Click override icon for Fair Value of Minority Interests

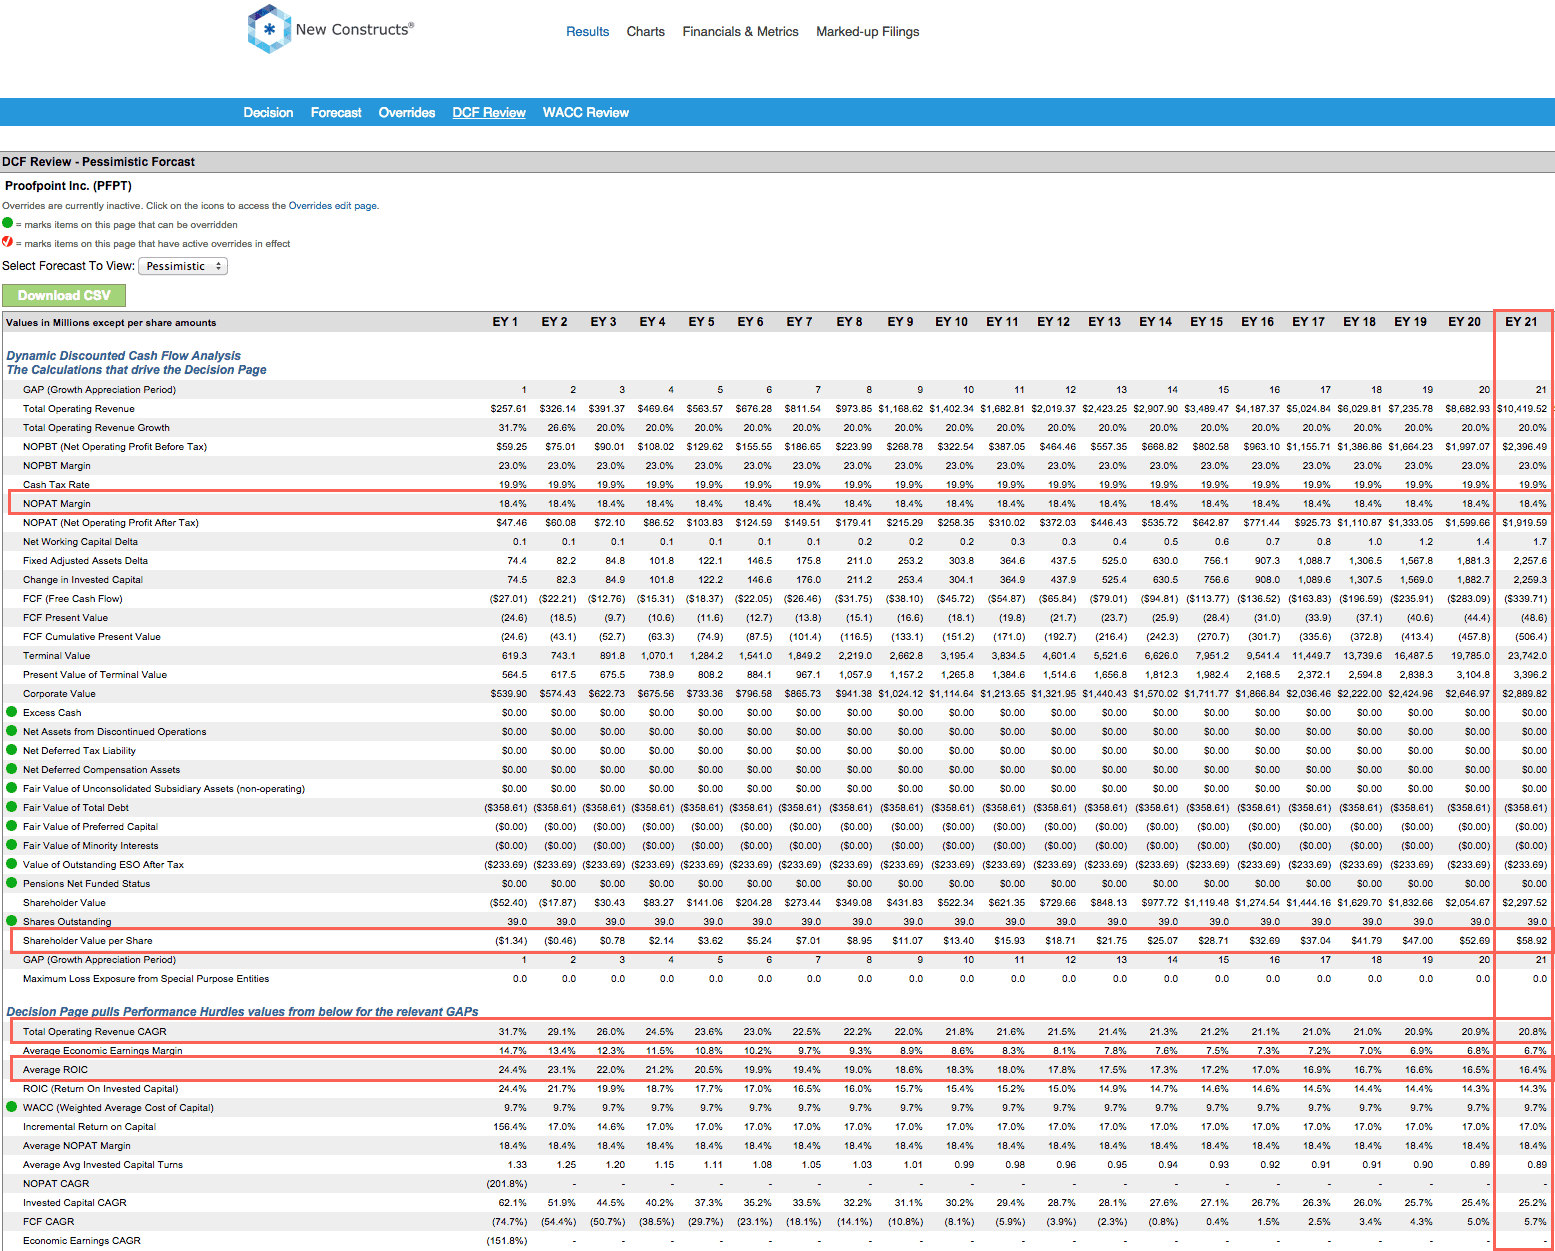(12, 845)
